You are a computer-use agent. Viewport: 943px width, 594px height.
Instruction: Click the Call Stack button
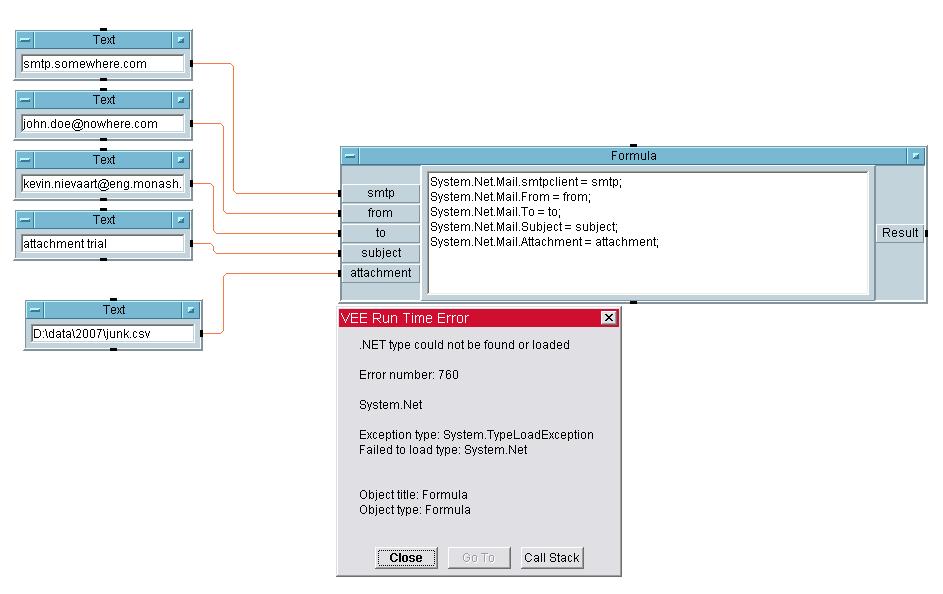coord(551,558)
